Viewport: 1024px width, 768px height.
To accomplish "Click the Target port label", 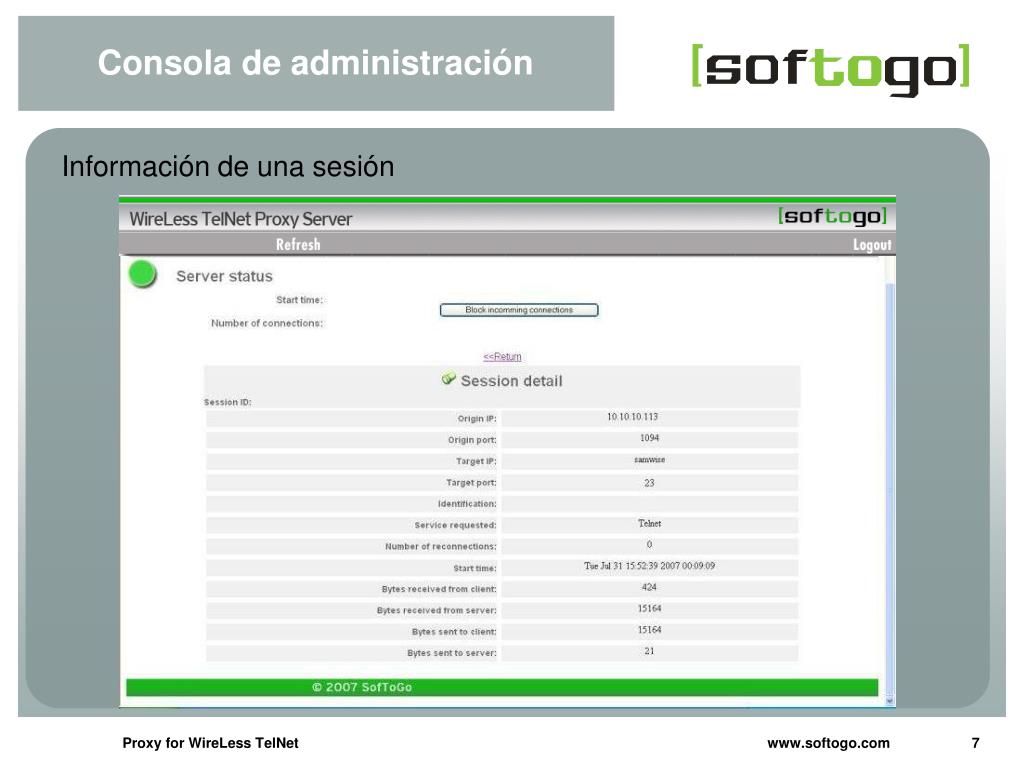I will pyautogui.click(x=472, y=483).
